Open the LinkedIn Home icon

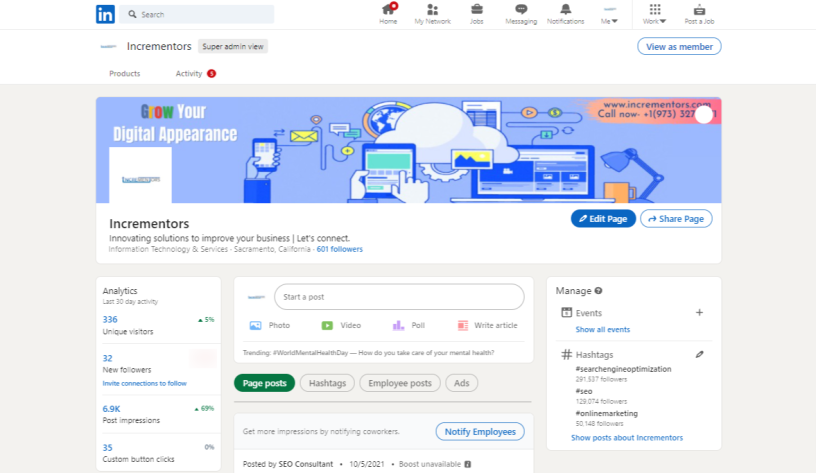(x=388, y=10)
